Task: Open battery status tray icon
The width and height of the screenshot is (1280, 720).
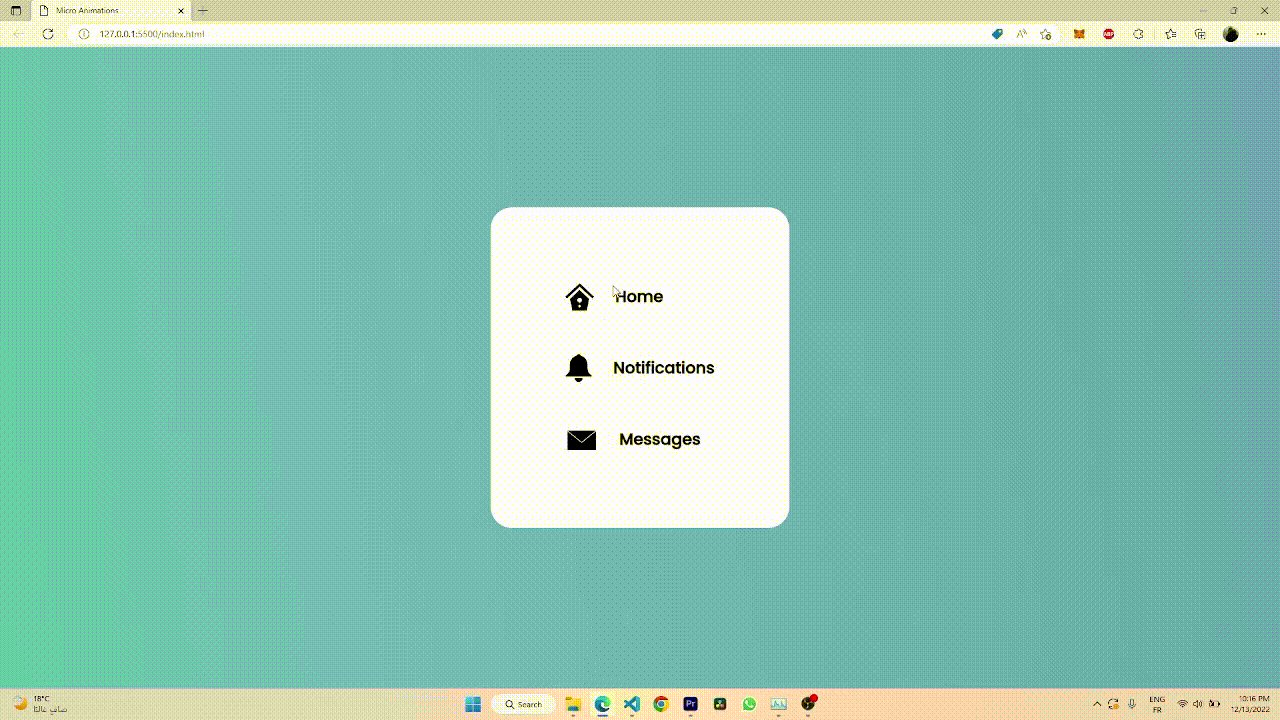Action: click(x=1214, y=704)
